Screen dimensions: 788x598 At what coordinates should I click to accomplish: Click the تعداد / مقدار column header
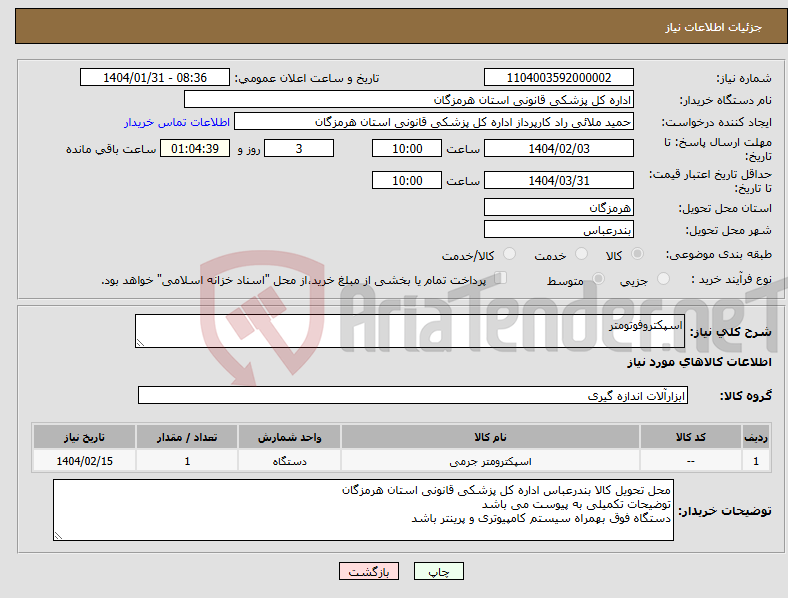point(187,437)
